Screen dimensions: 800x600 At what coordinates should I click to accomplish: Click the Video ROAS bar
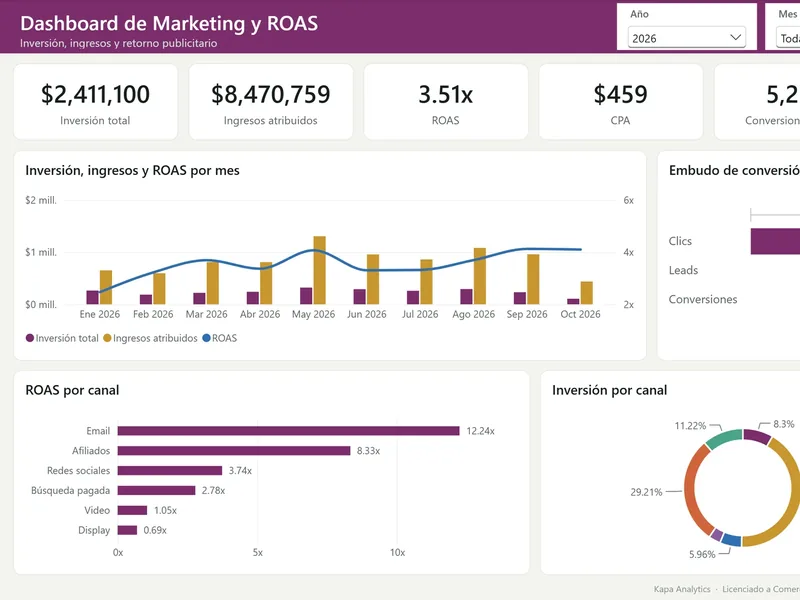[x=132, y=510]
